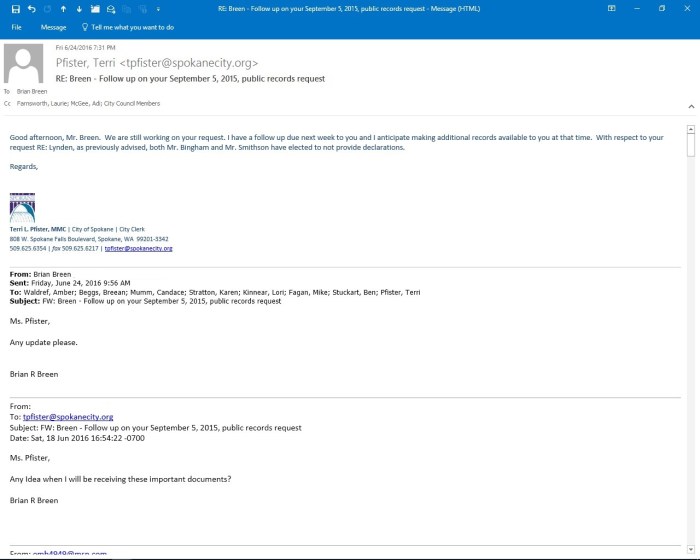Click the Save icon in quick access toolbar
Screen dimensions: 700x560
15,8
